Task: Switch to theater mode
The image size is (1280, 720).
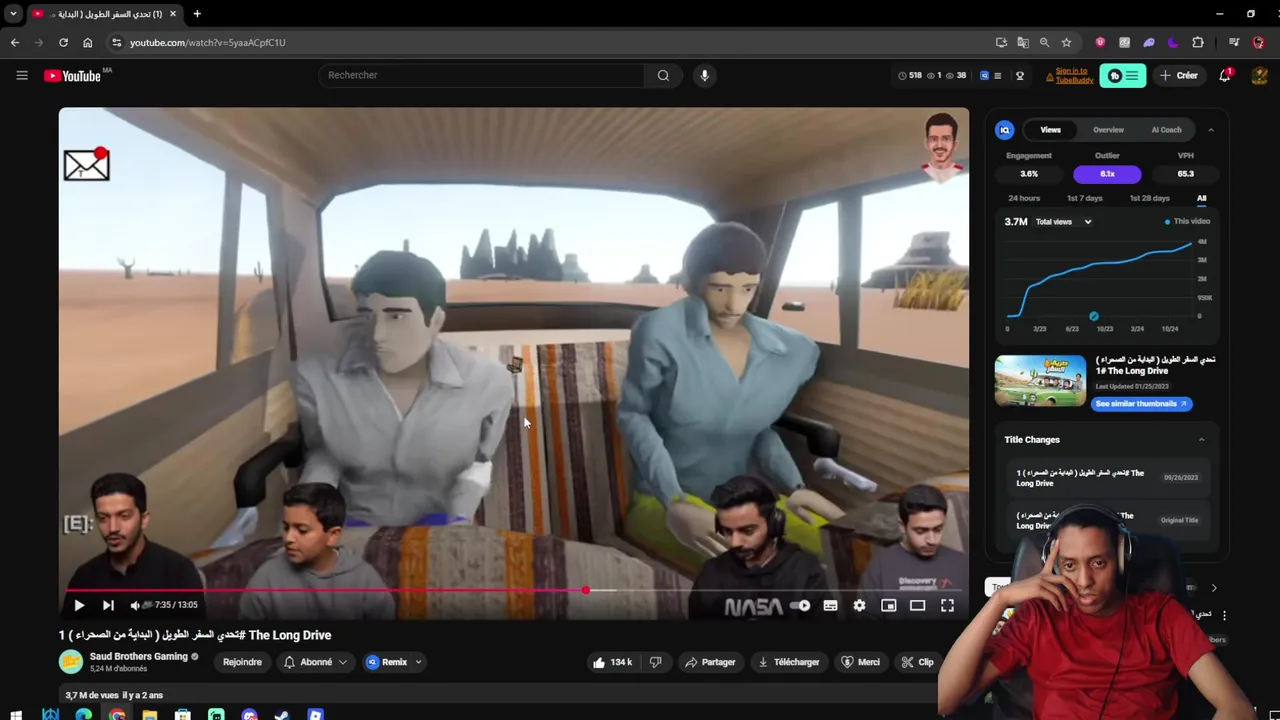Action: coord(917,605)
